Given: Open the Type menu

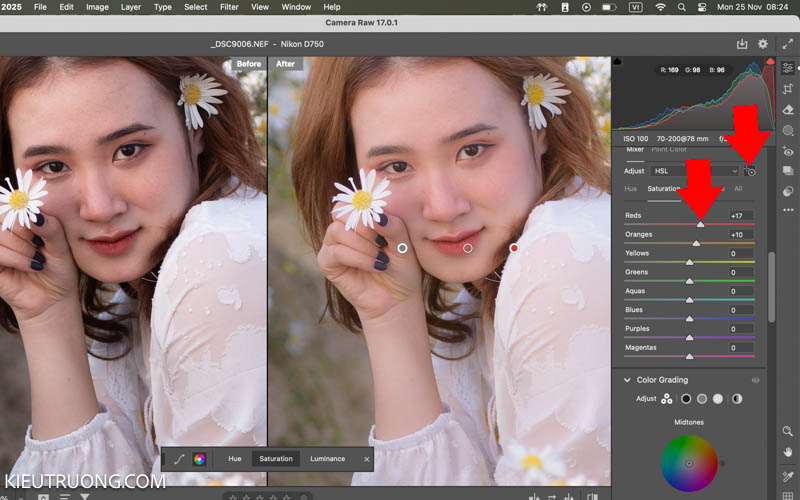Looking at the screenshot, I should click(x=163, y=7).
